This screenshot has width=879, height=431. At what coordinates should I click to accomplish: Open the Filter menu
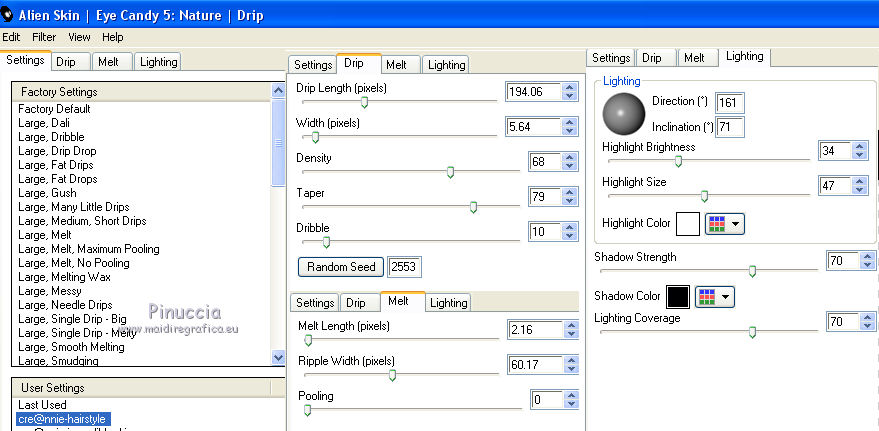click(44, 37)
